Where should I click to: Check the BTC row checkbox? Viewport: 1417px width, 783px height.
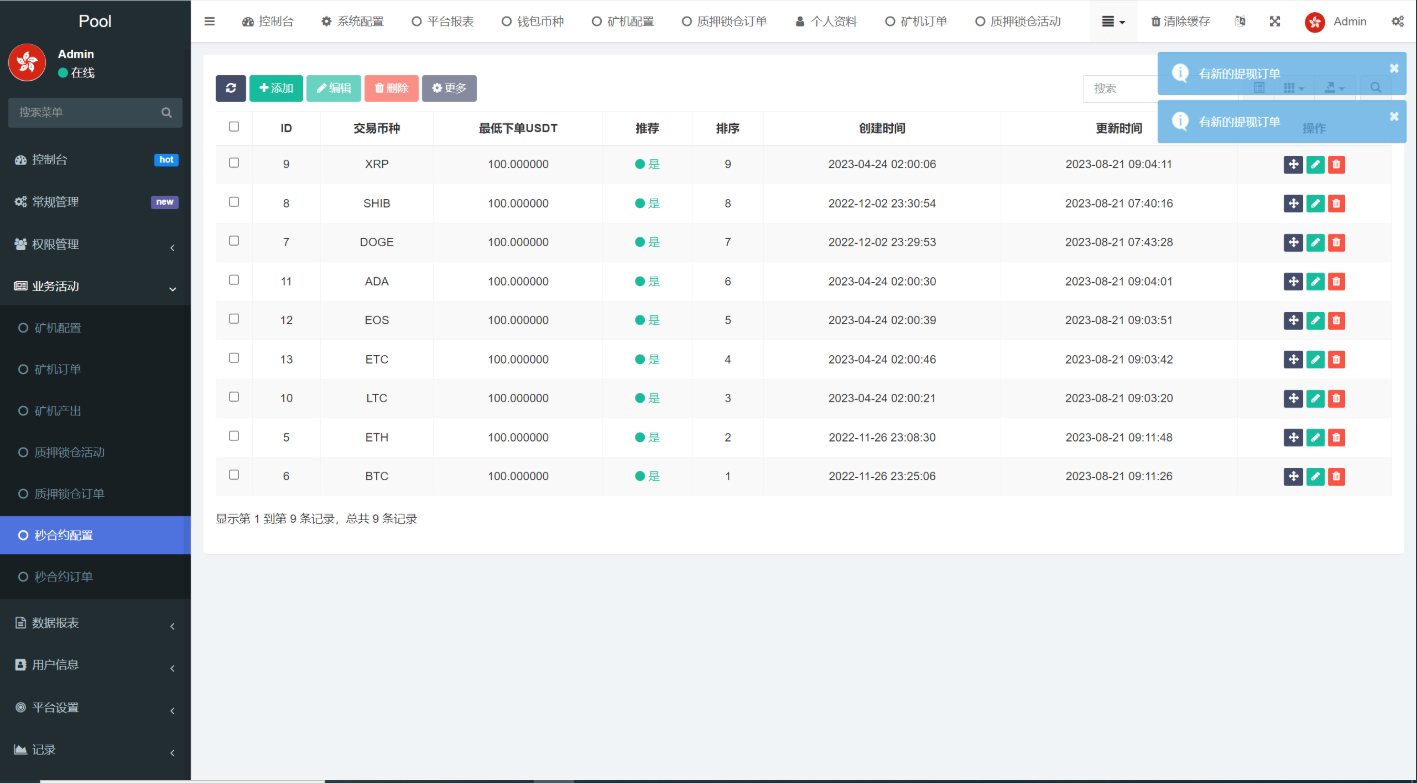[234, 474]
